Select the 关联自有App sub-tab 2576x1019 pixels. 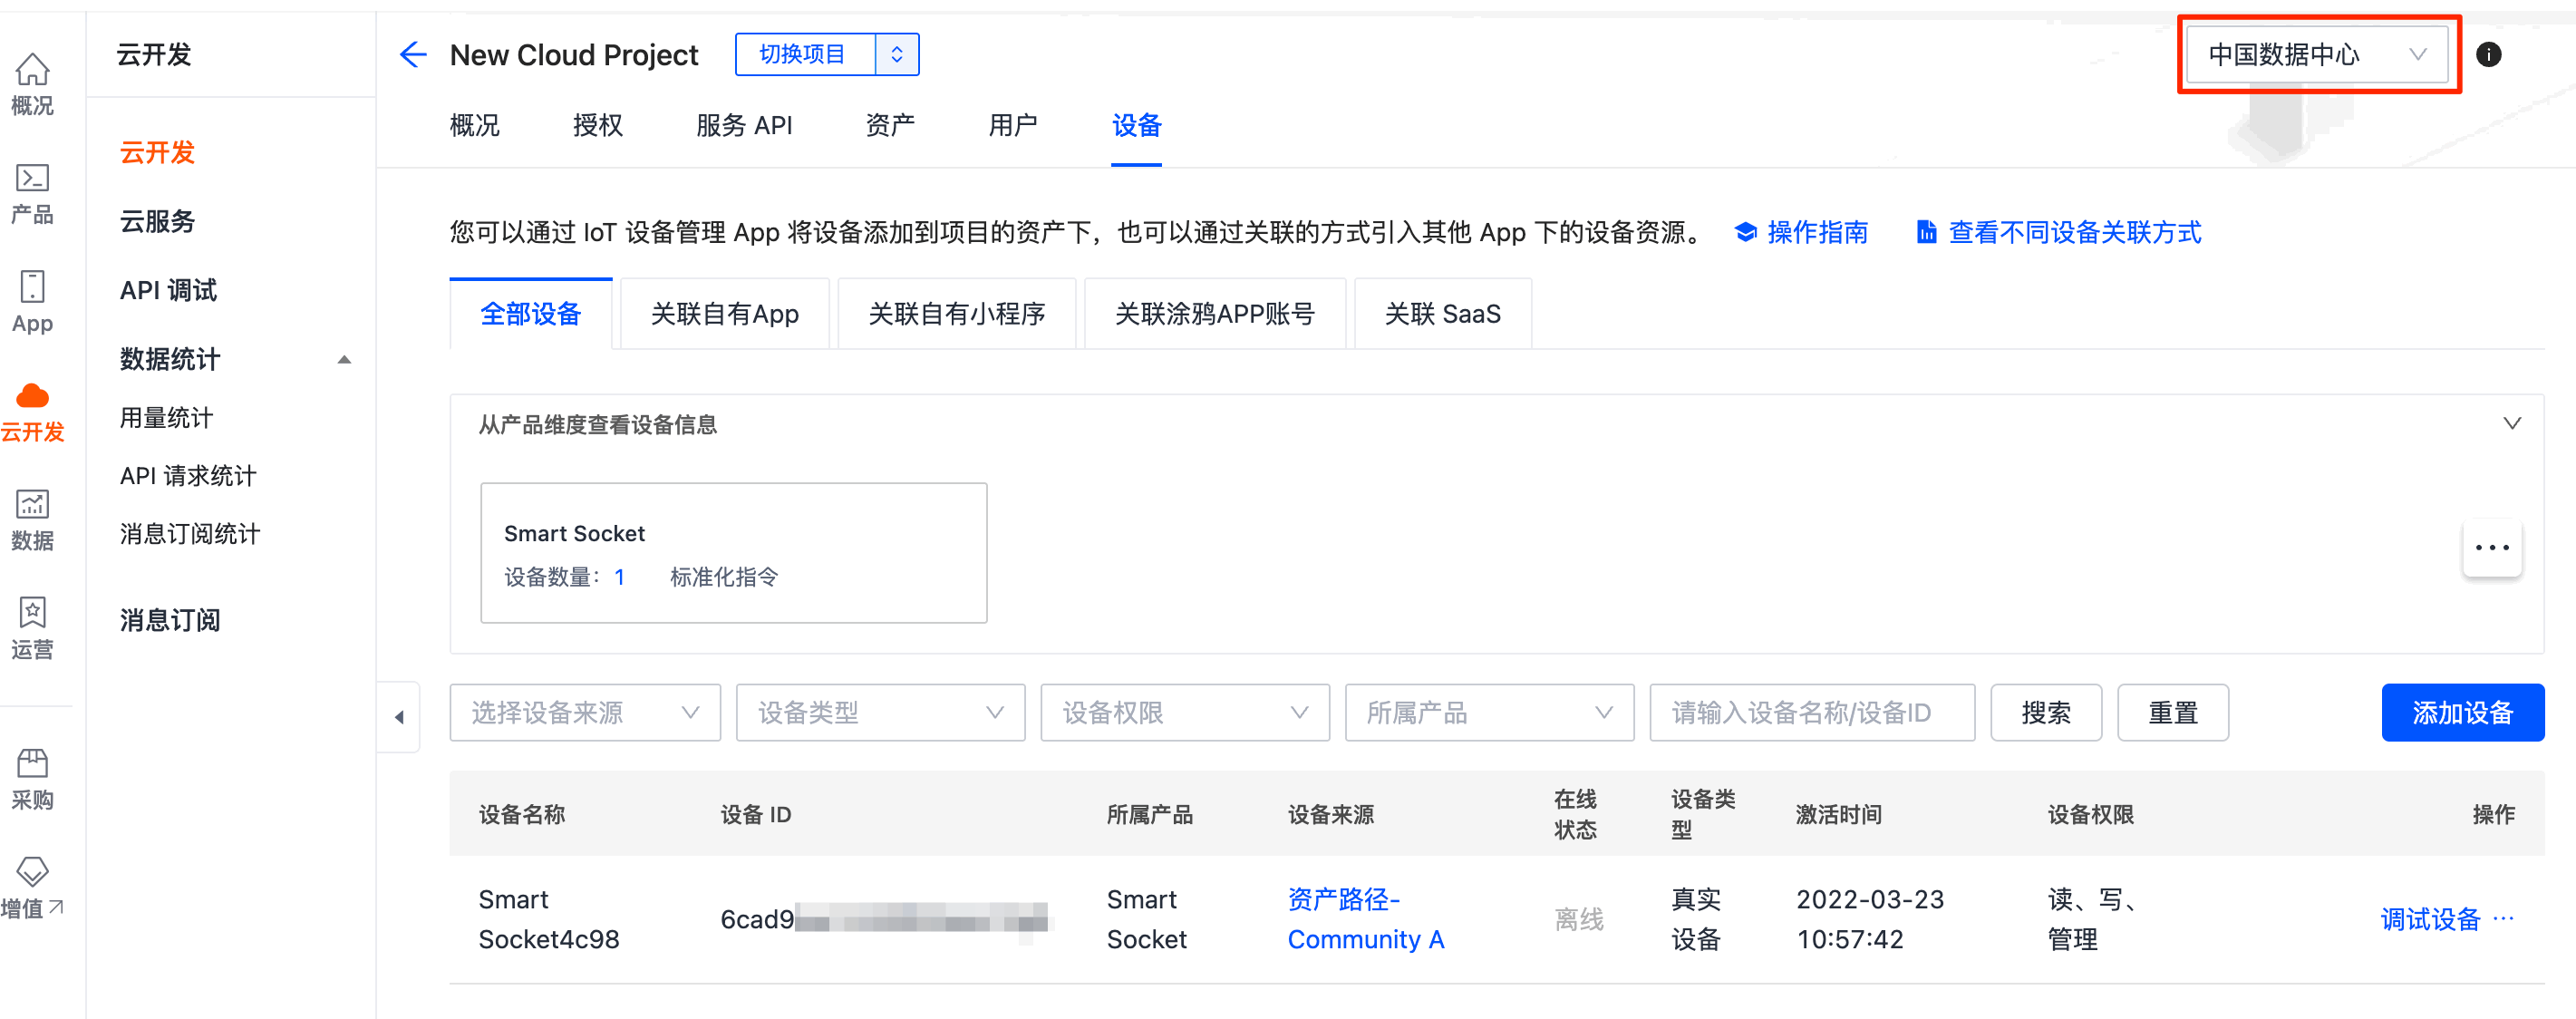(725, 314)
